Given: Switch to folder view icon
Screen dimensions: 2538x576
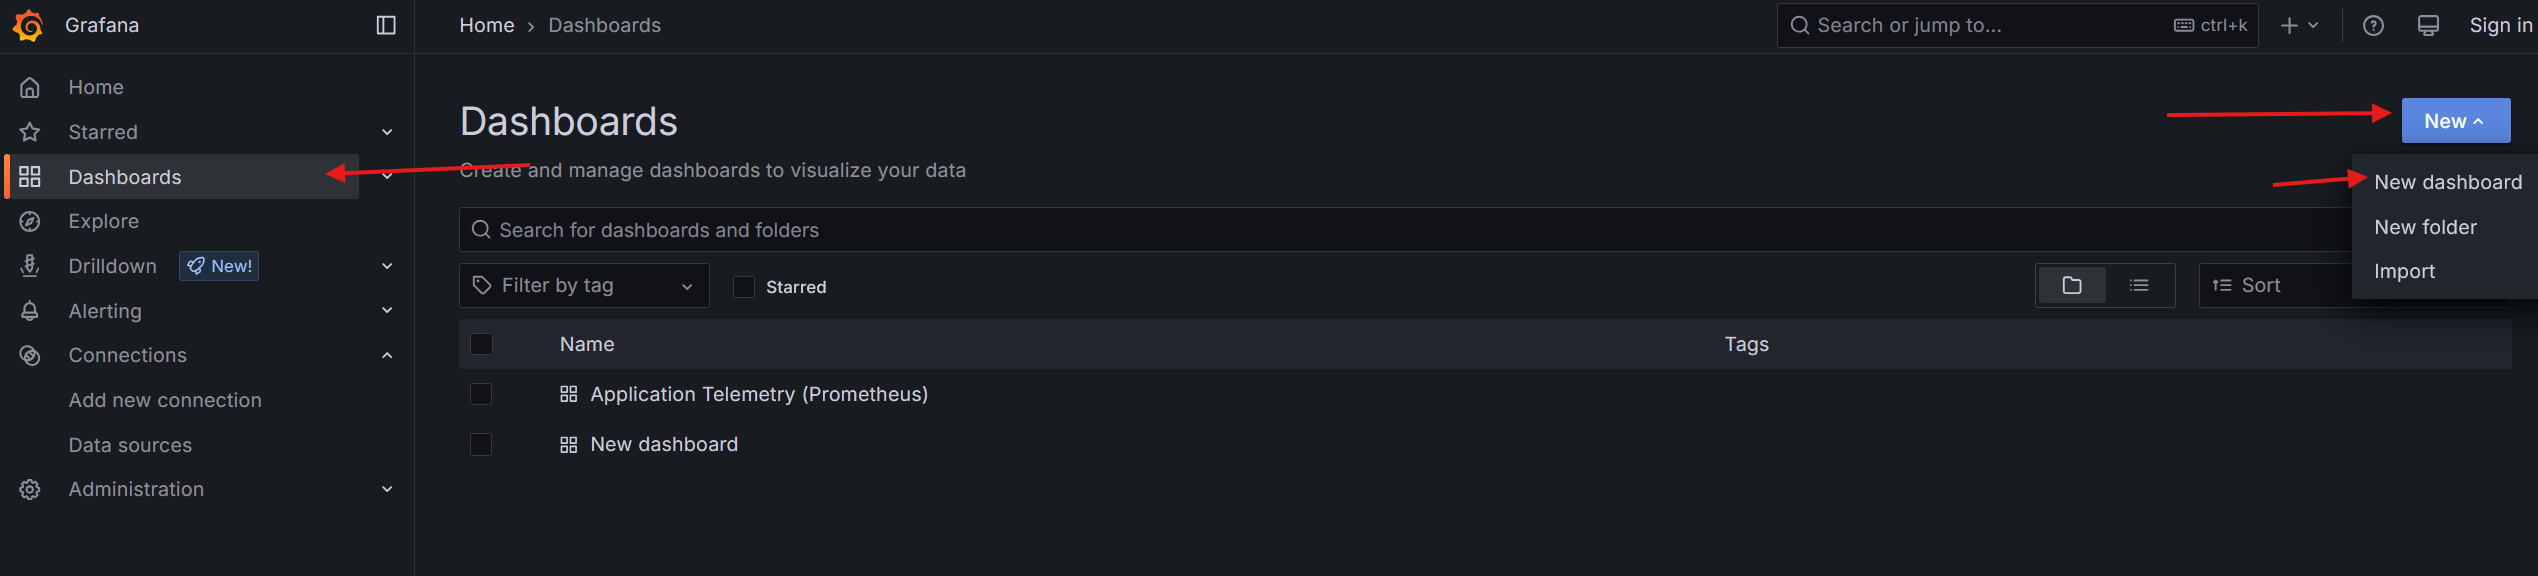Looking at the screenshot, I should pyautogui.click(x=2072, y=286).
